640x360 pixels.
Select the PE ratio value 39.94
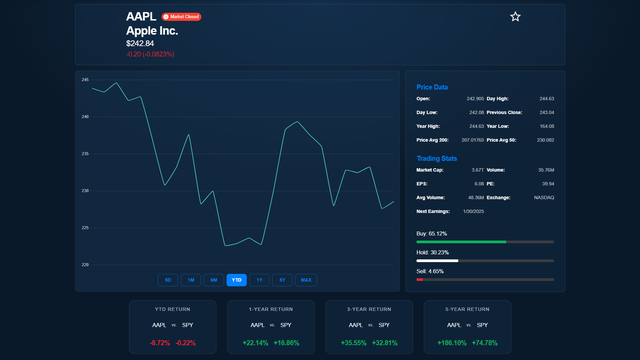pos(548,184)
